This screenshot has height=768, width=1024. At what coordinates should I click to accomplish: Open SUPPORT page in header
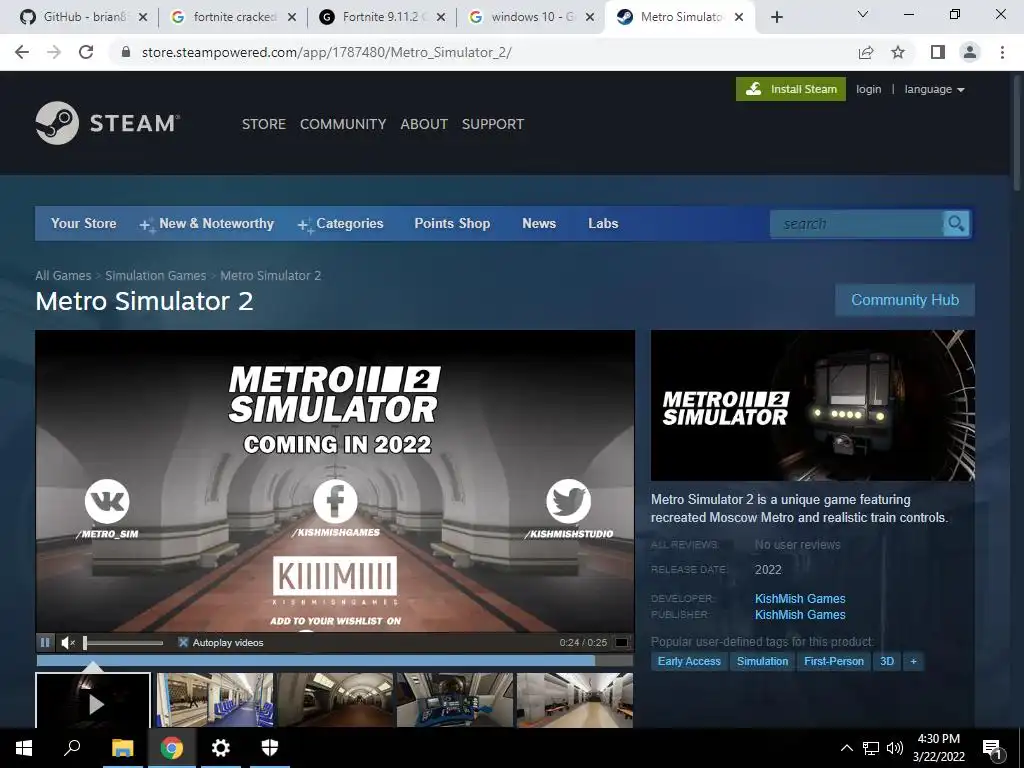(x=493, y=124)
